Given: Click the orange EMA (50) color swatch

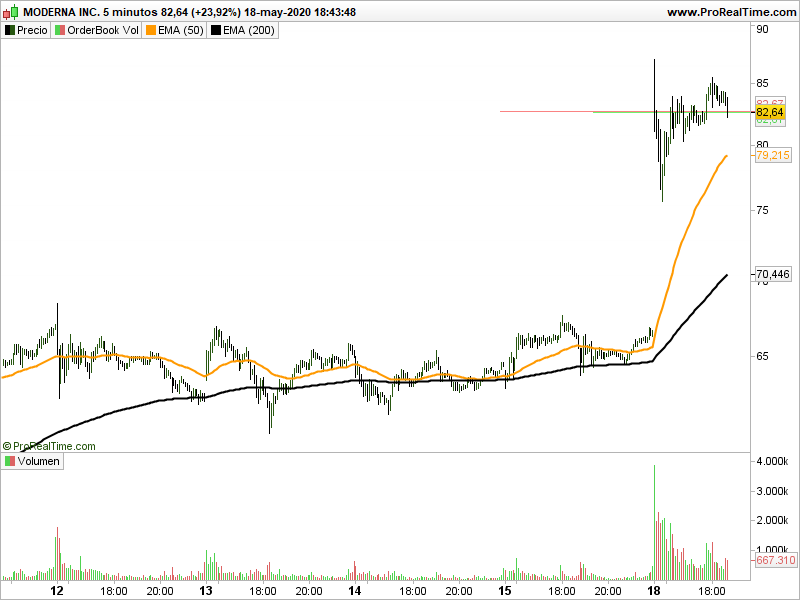Looking at the screenshot, I should click(151, 31).
